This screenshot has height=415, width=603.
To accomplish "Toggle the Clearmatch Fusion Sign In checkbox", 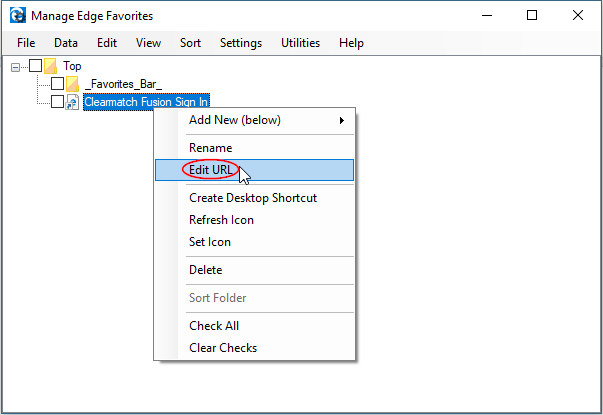I will tap(57, 102).
